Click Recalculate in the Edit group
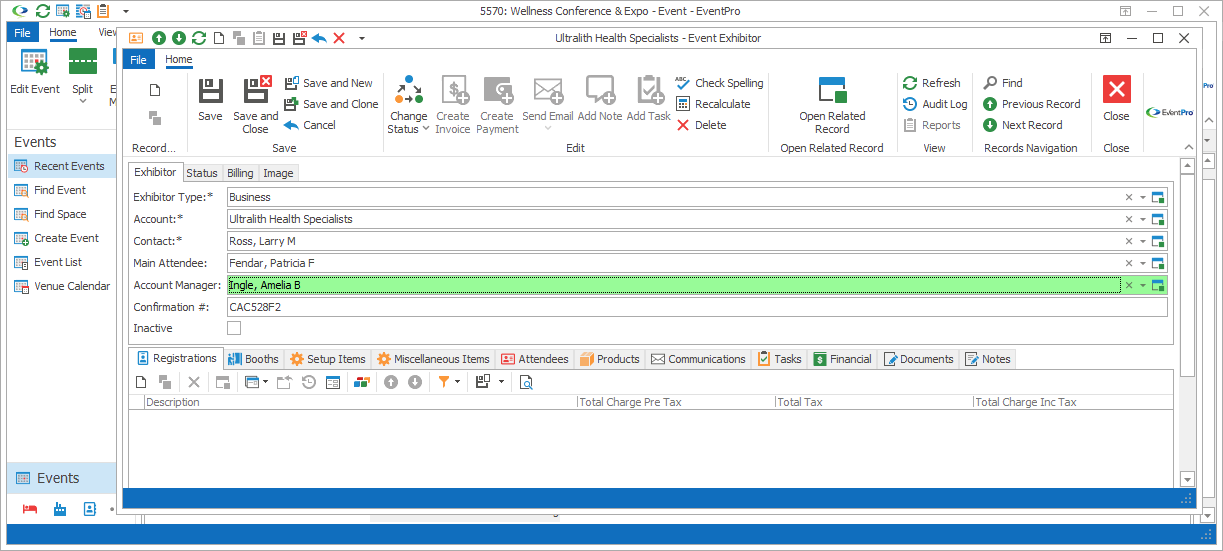This screenshot has width=1223, height=551. (x=713, y=104)
